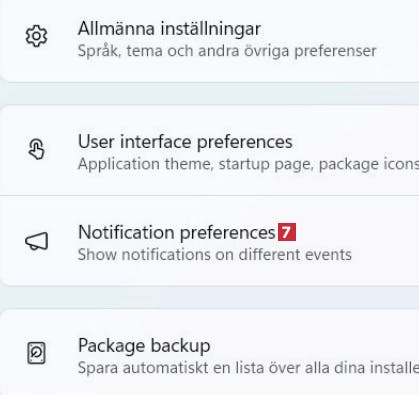Click the gear icon for Allmänna inställningar
Screen dimensions: 419x395
[x=36, y=36]
